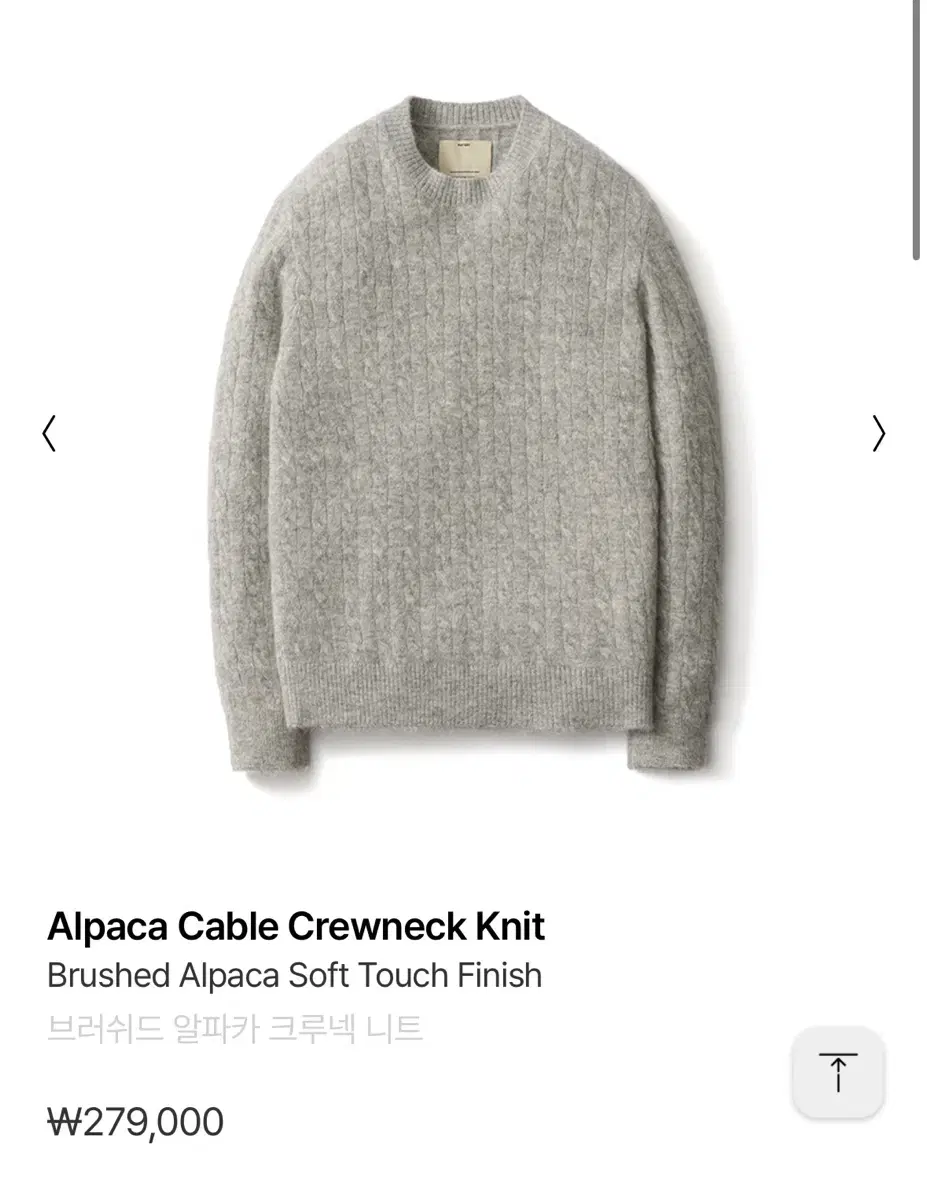Click the word Knit in product title
Image resolution: width=927 pixels, height=1200 pixels.
[x=510, y=927]
